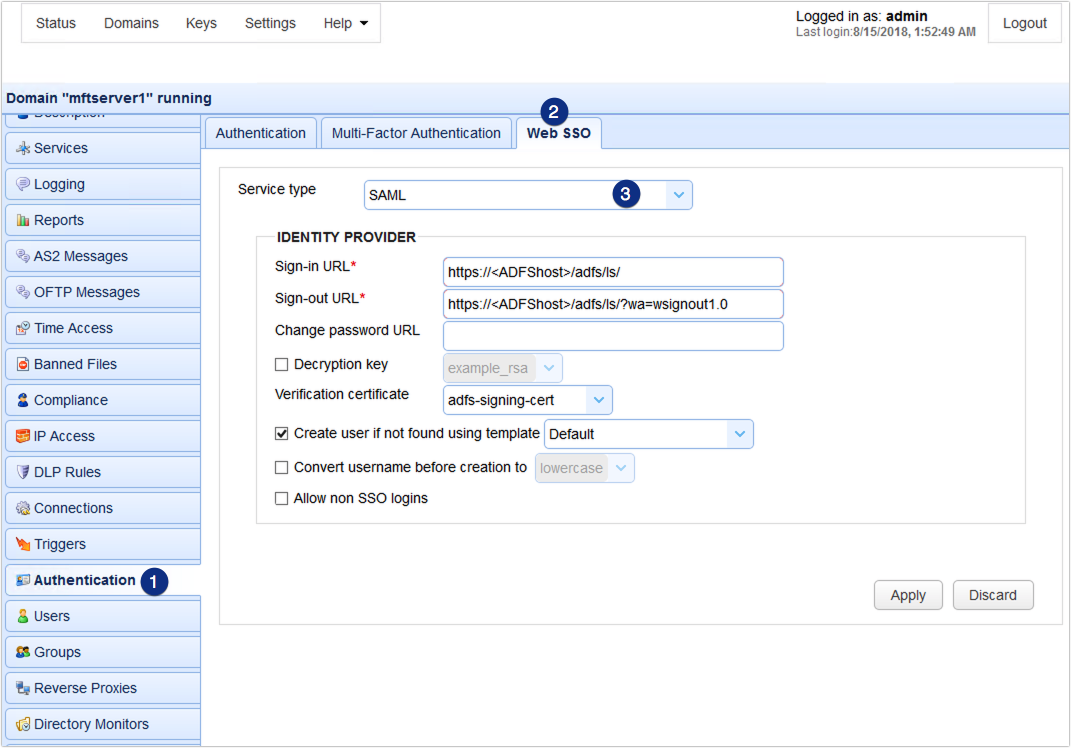
Task: Uncheck create user if not found option
Action: coord(281,433)
